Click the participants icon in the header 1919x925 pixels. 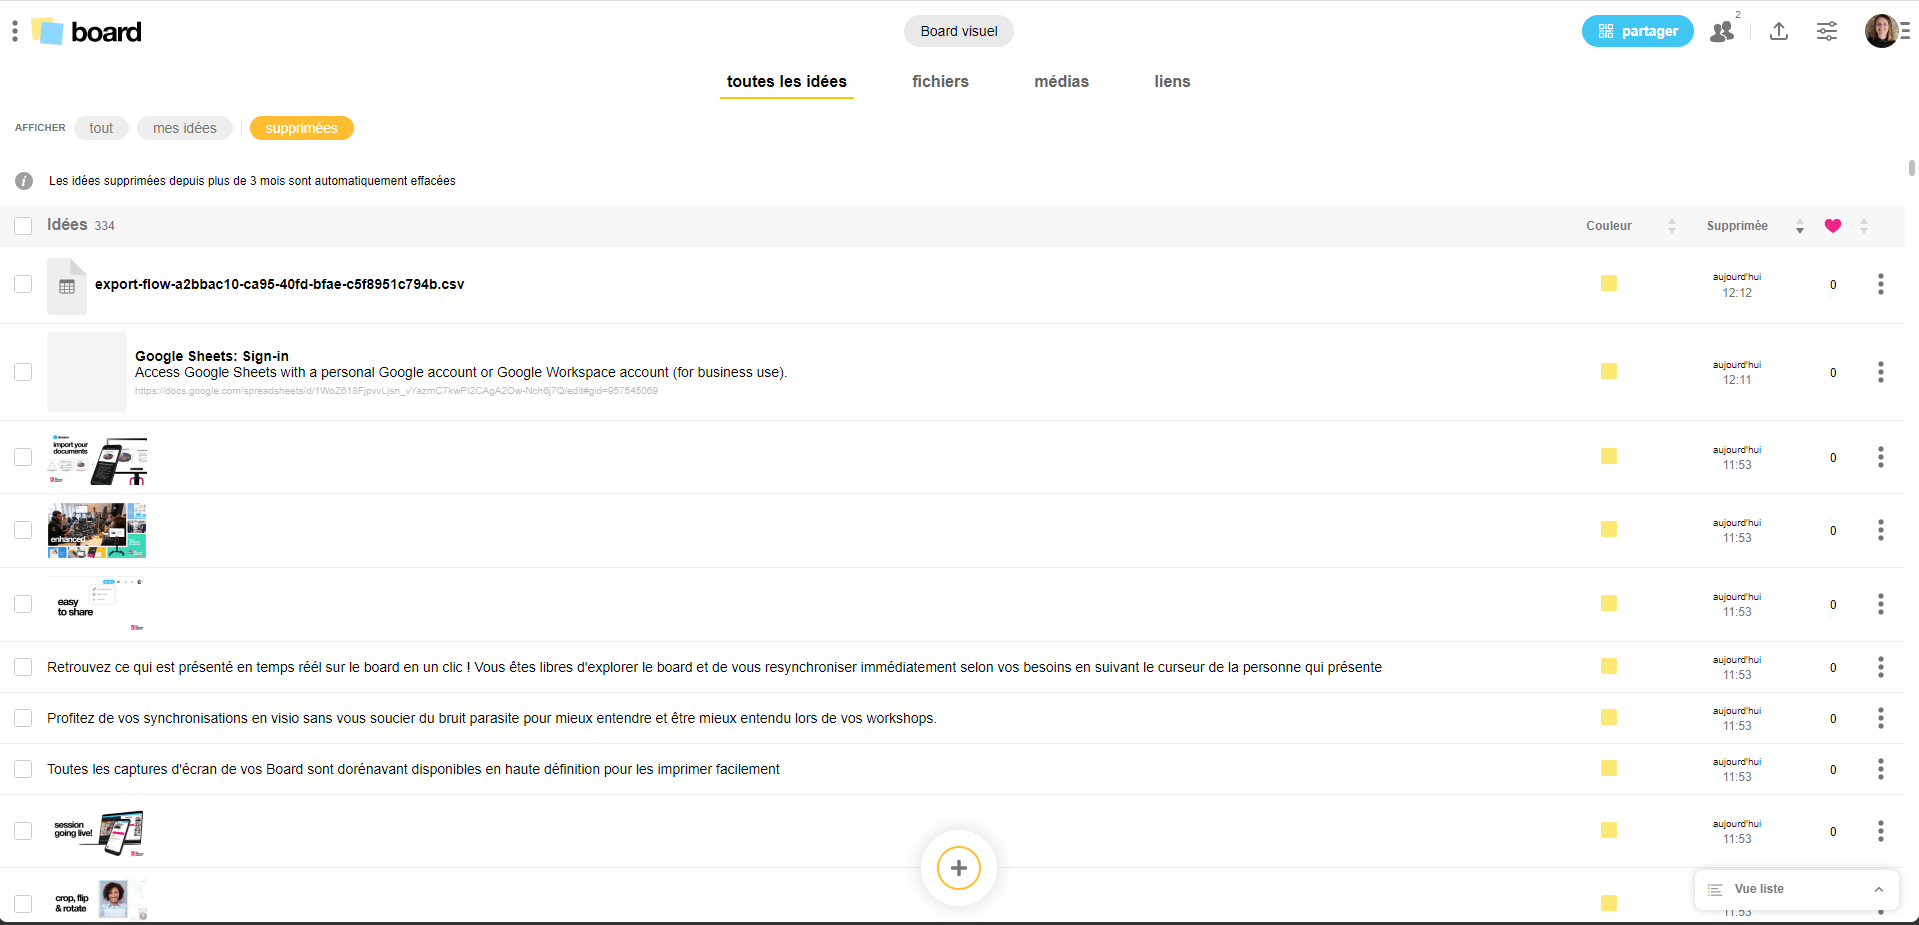pos(1722,32)
